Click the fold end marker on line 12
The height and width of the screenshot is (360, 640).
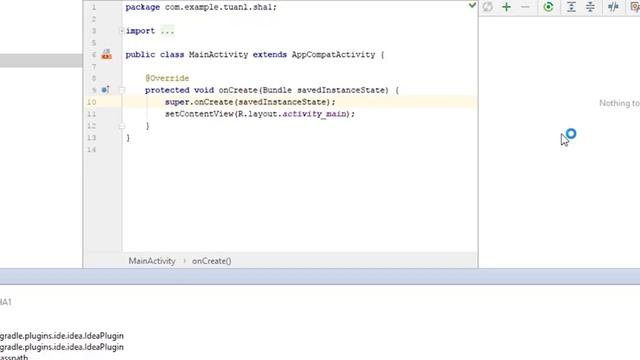tap(122, 126)
